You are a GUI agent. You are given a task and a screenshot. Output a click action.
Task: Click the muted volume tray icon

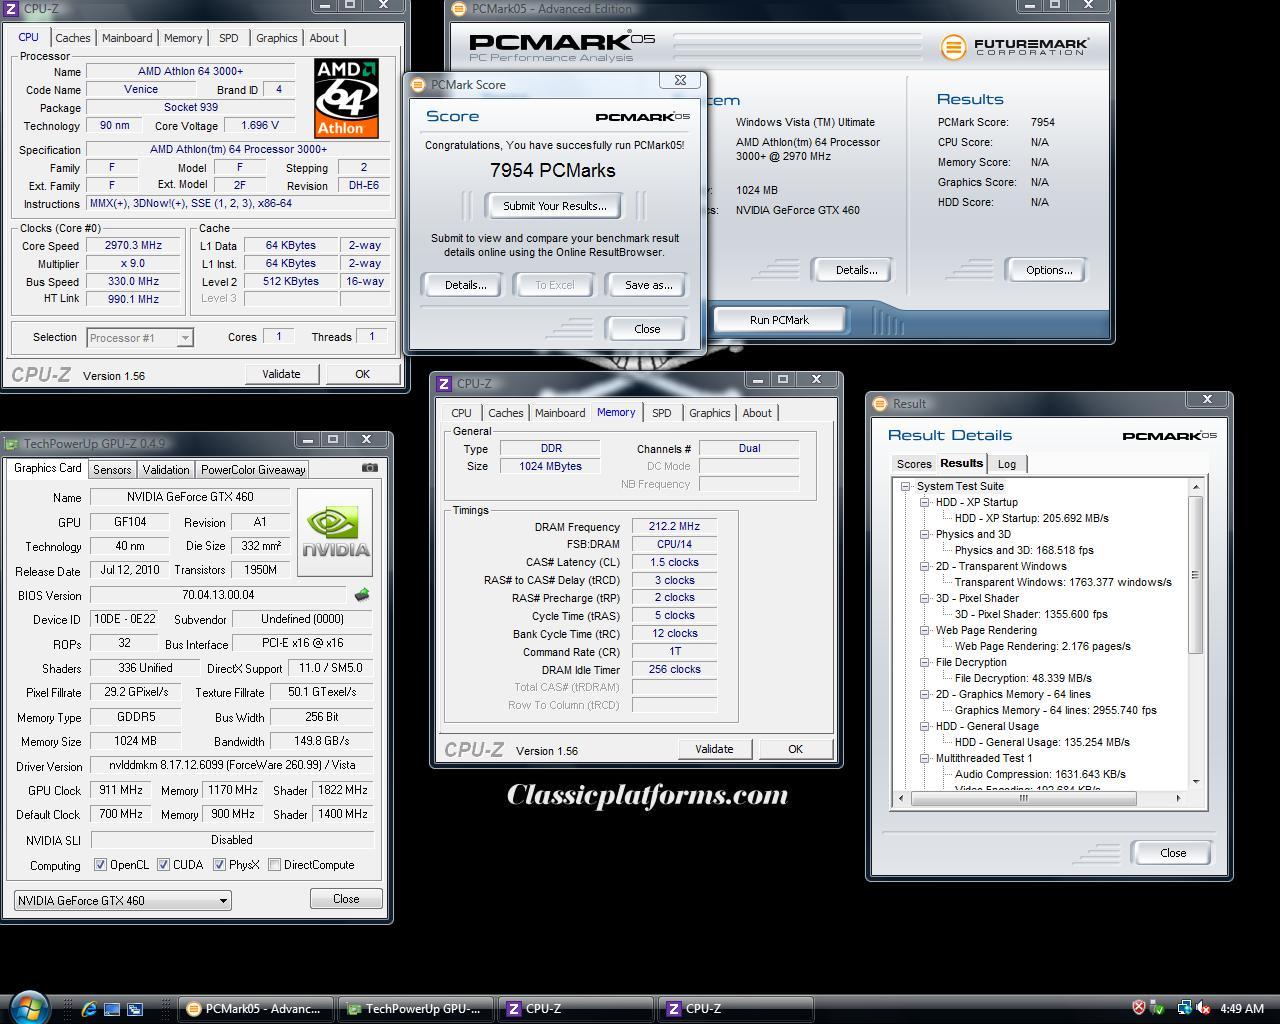pos(1203,1008)
